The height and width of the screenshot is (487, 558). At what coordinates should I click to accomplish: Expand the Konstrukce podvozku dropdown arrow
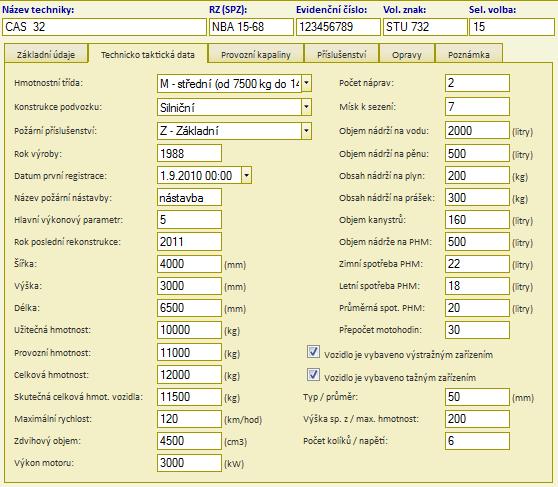click(x=306, y=107)
